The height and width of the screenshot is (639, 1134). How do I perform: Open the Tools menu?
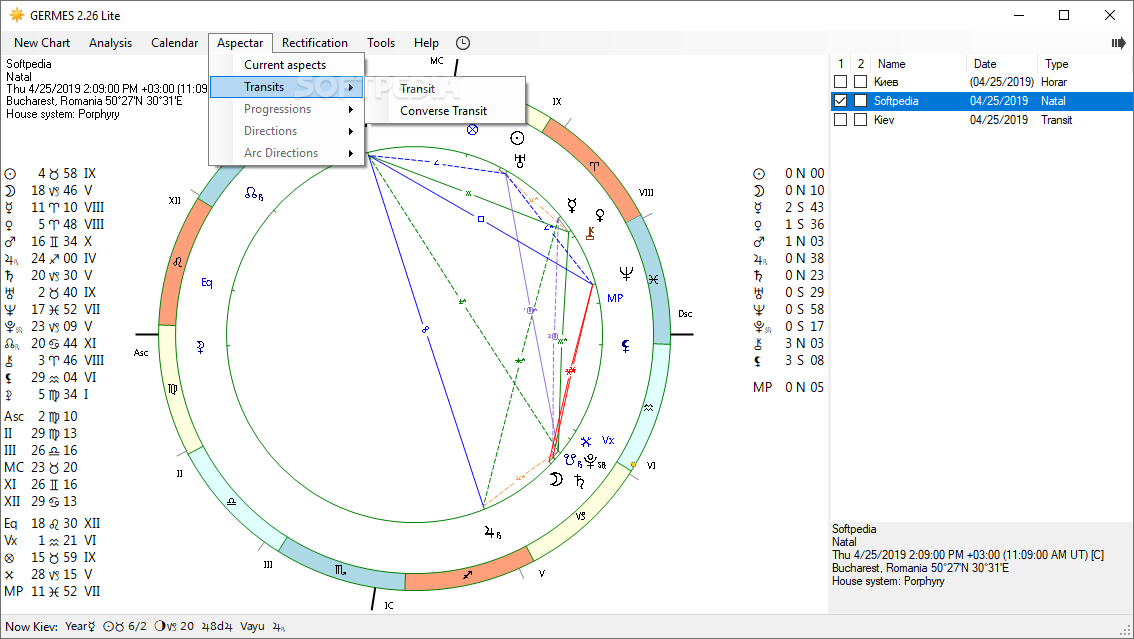tap(381, 43)
